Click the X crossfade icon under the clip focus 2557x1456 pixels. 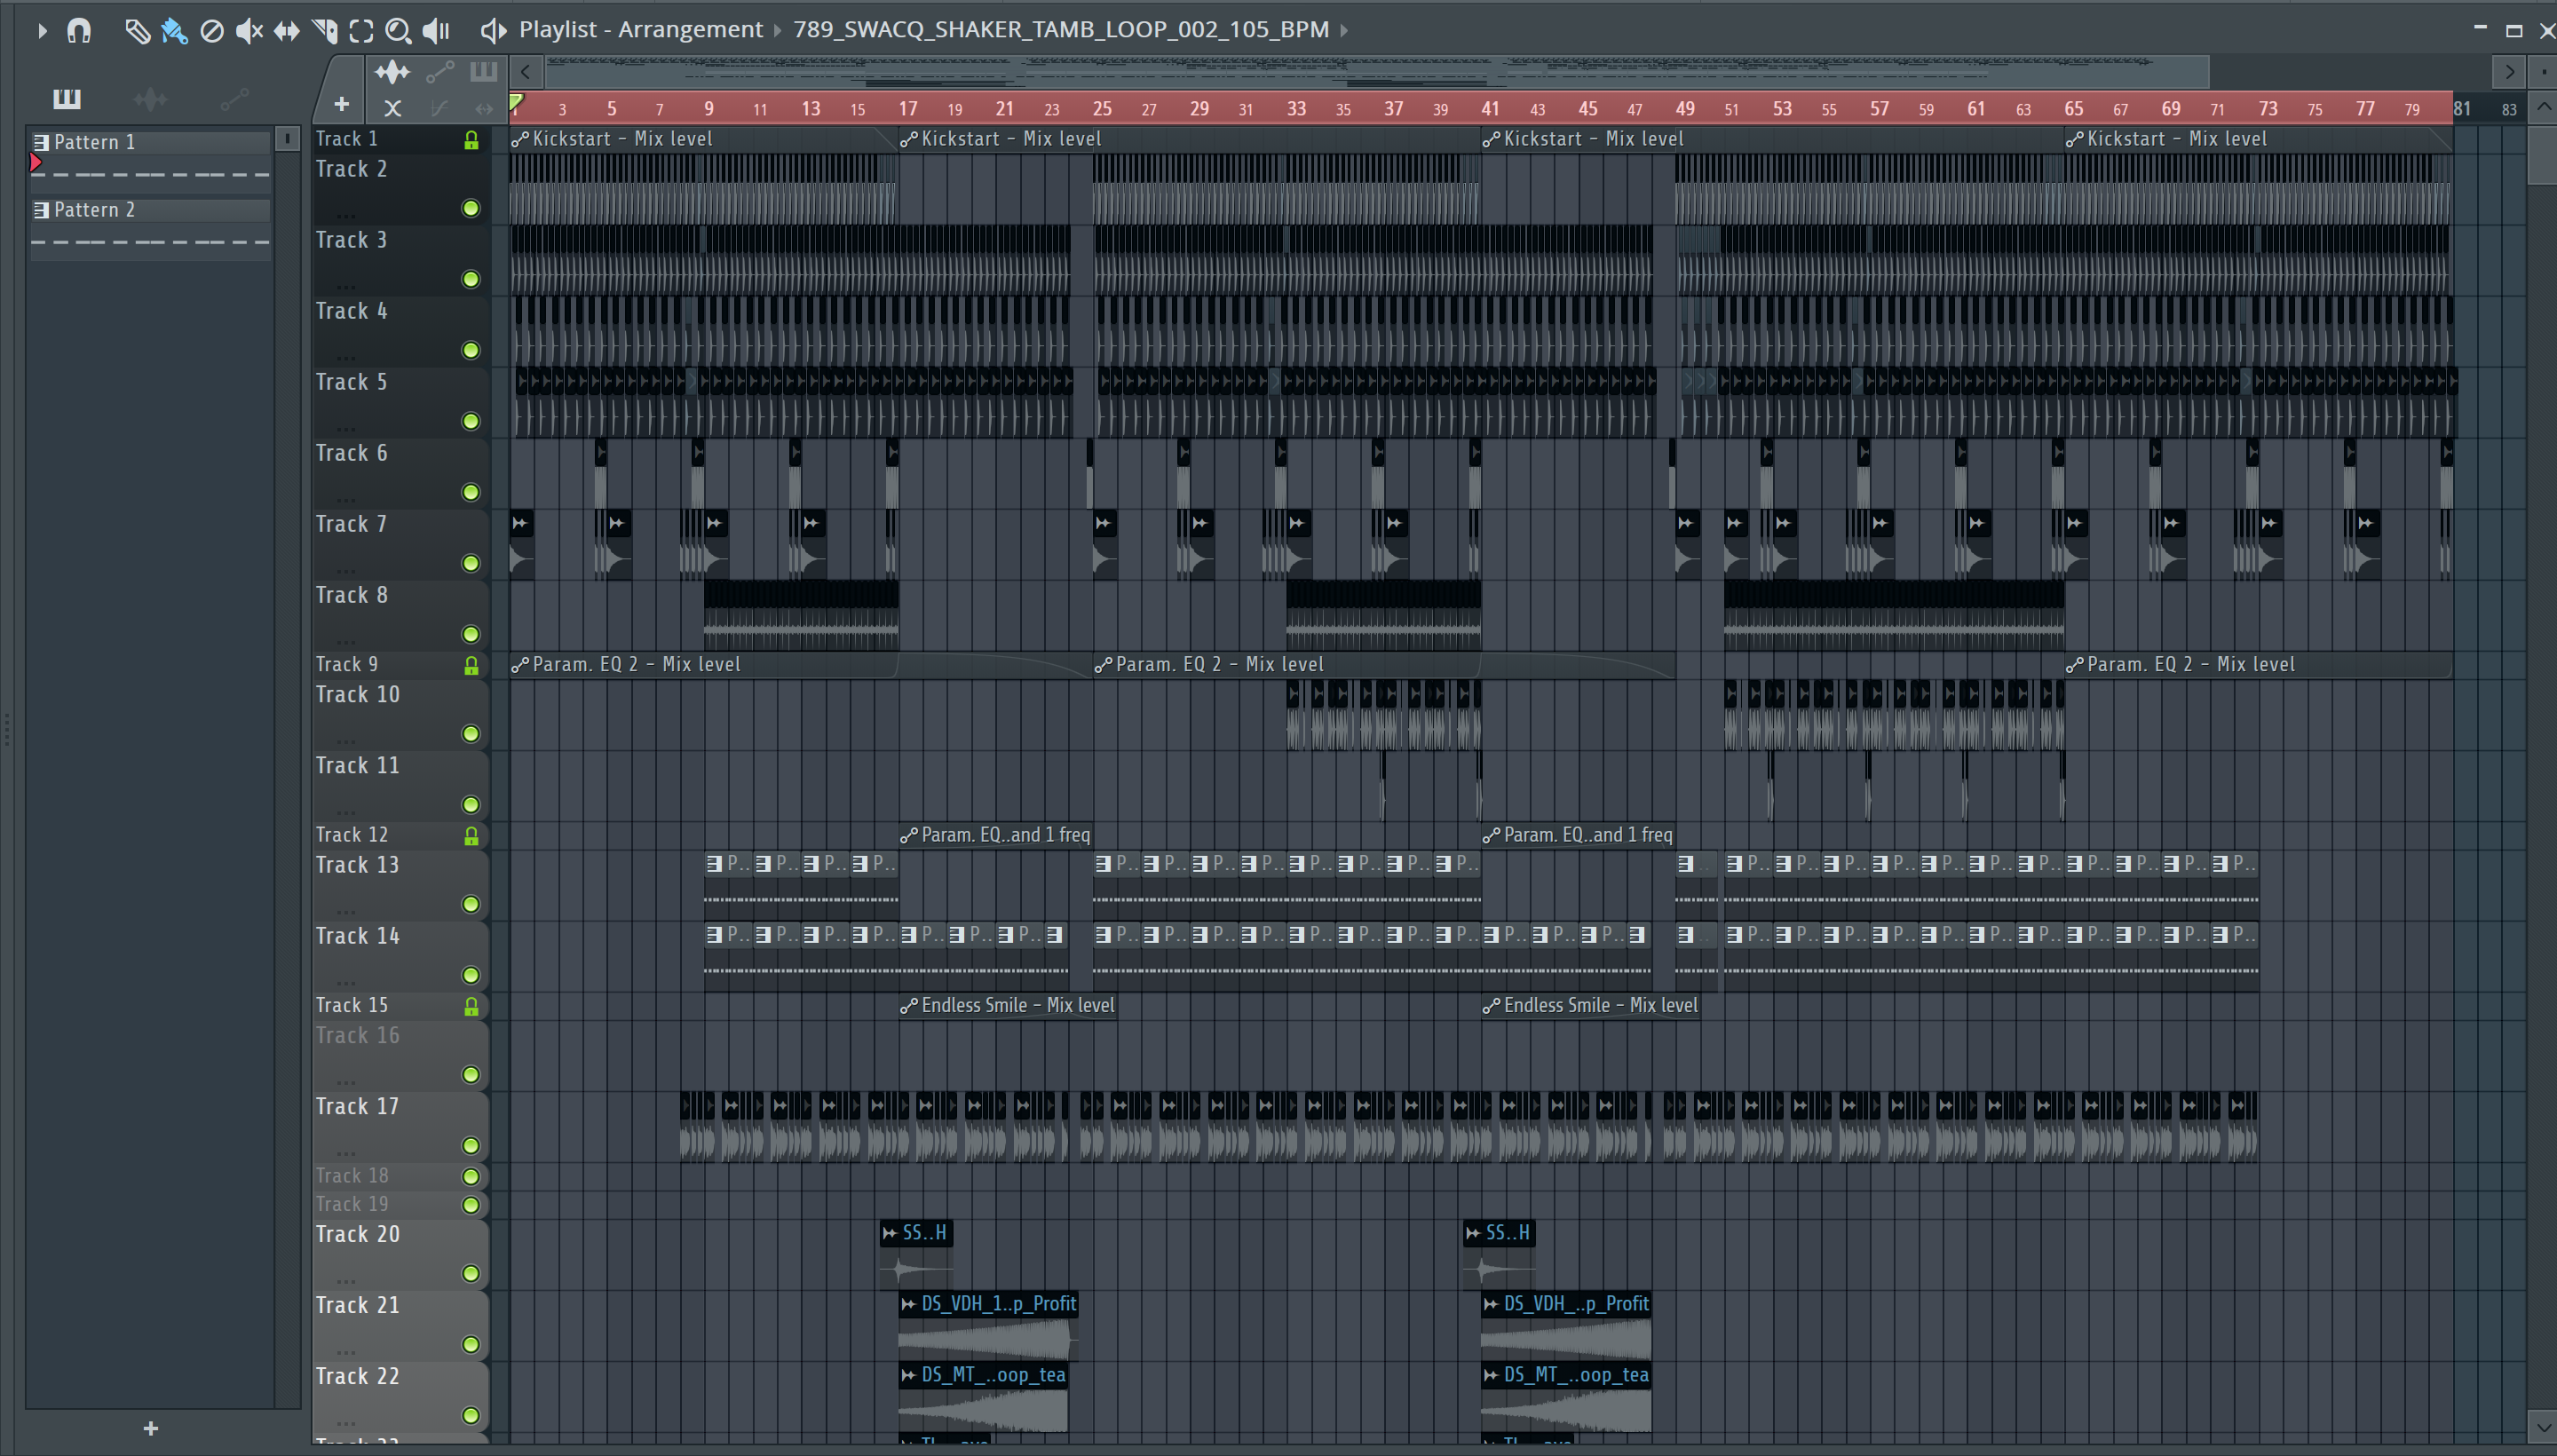click(x=393, y=108)
